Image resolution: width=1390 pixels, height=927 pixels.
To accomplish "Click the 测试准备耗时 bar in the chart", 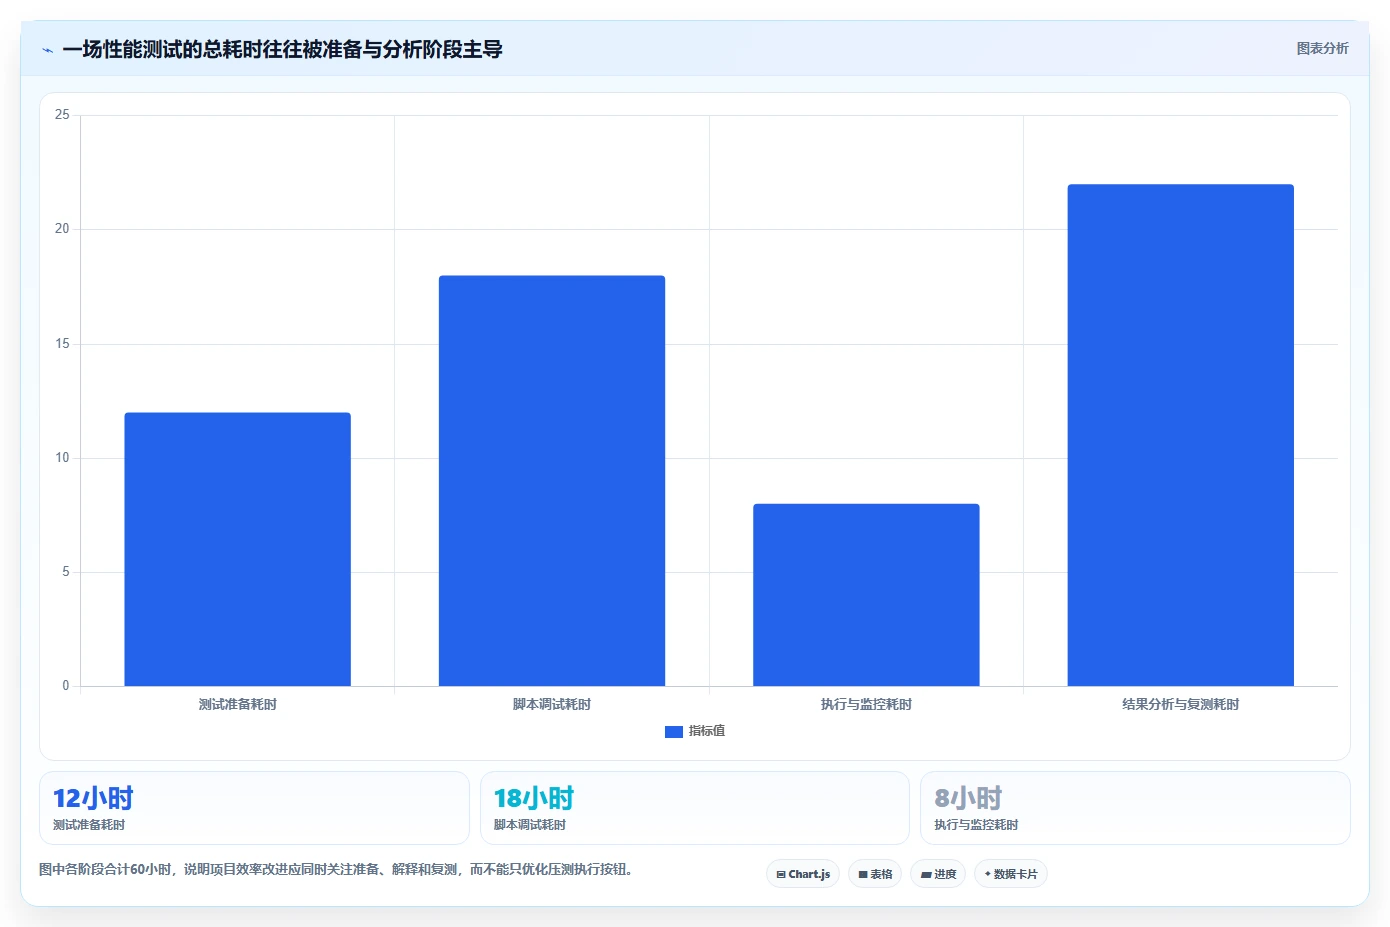I will [237, 549].
